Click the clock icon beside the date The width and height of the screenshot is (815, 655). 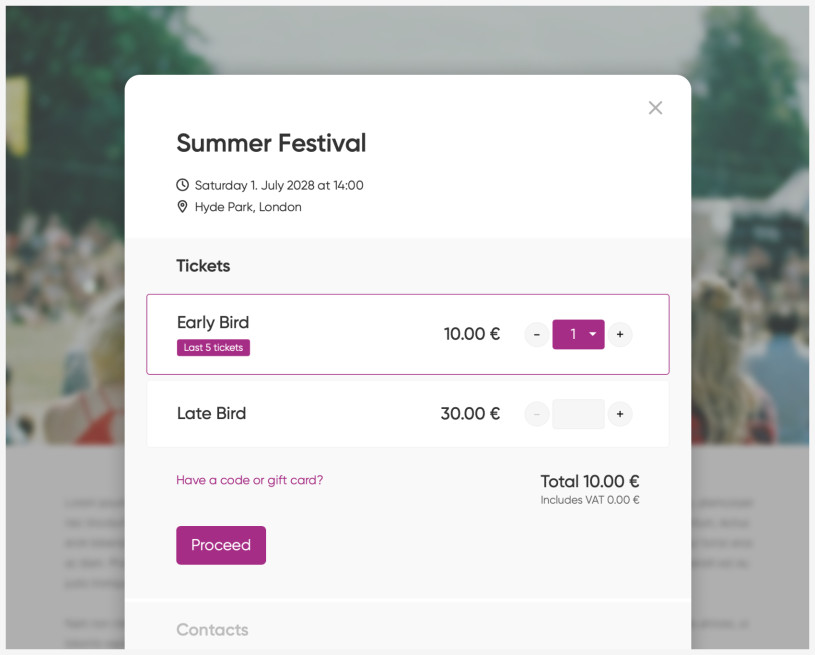tap(182, 185)
